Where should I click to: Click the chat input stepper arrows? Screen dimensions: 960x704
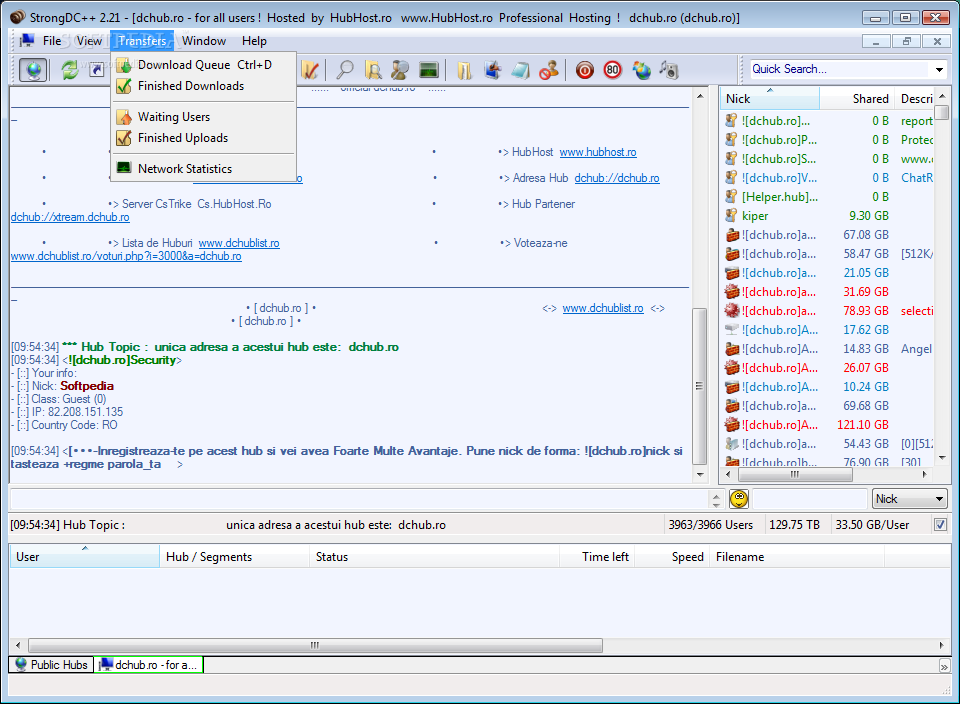tap(716, 500)
